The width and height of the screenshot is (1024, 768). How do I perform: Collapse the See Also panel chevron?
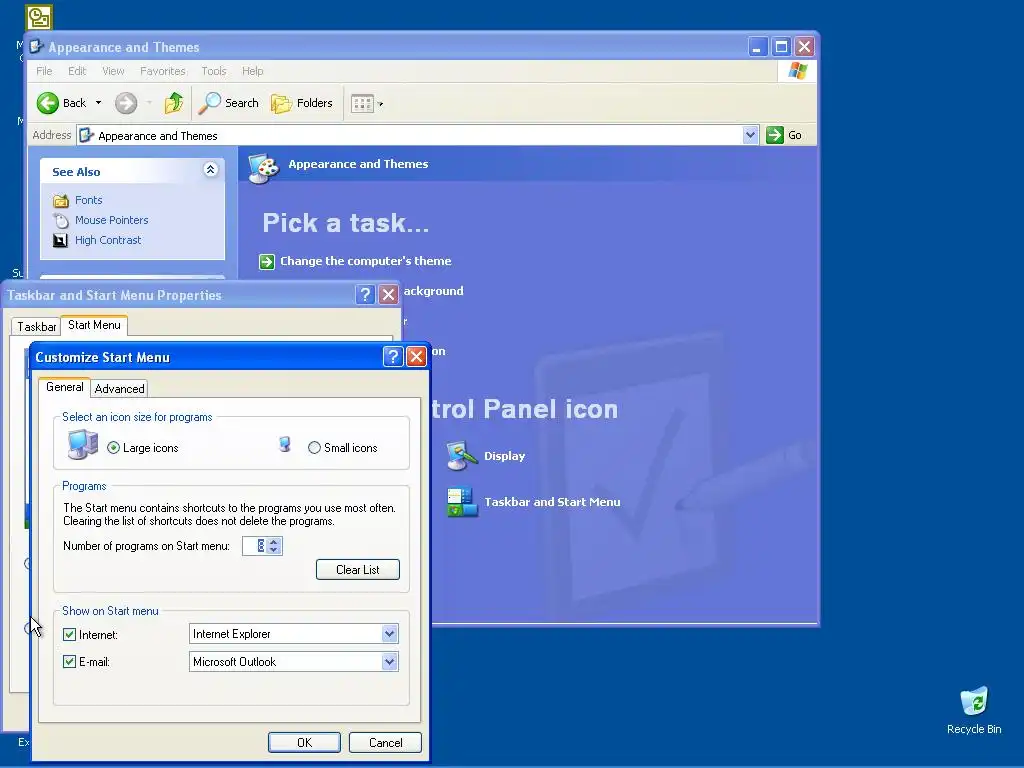point(210,170)
